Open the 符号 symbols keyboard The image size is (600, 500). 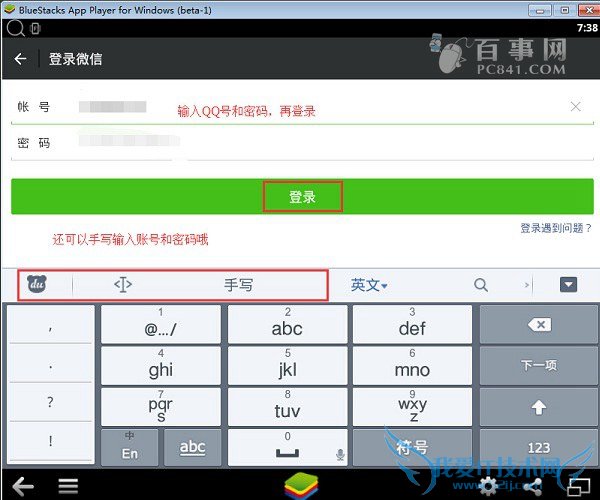[412, 447]
